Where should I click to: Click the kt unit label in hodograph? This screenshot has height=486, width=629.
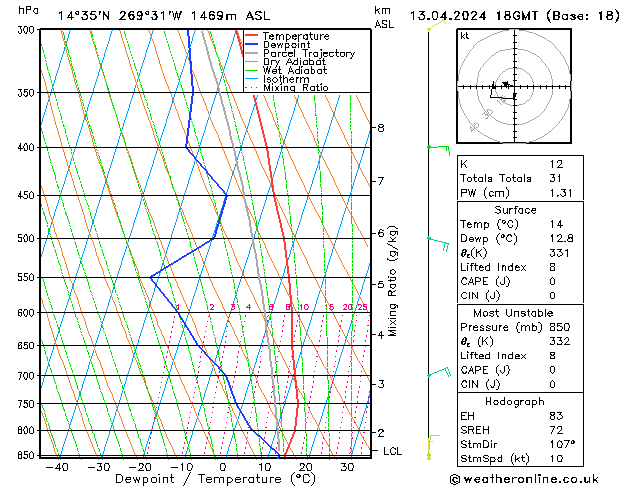pos(465,36)
